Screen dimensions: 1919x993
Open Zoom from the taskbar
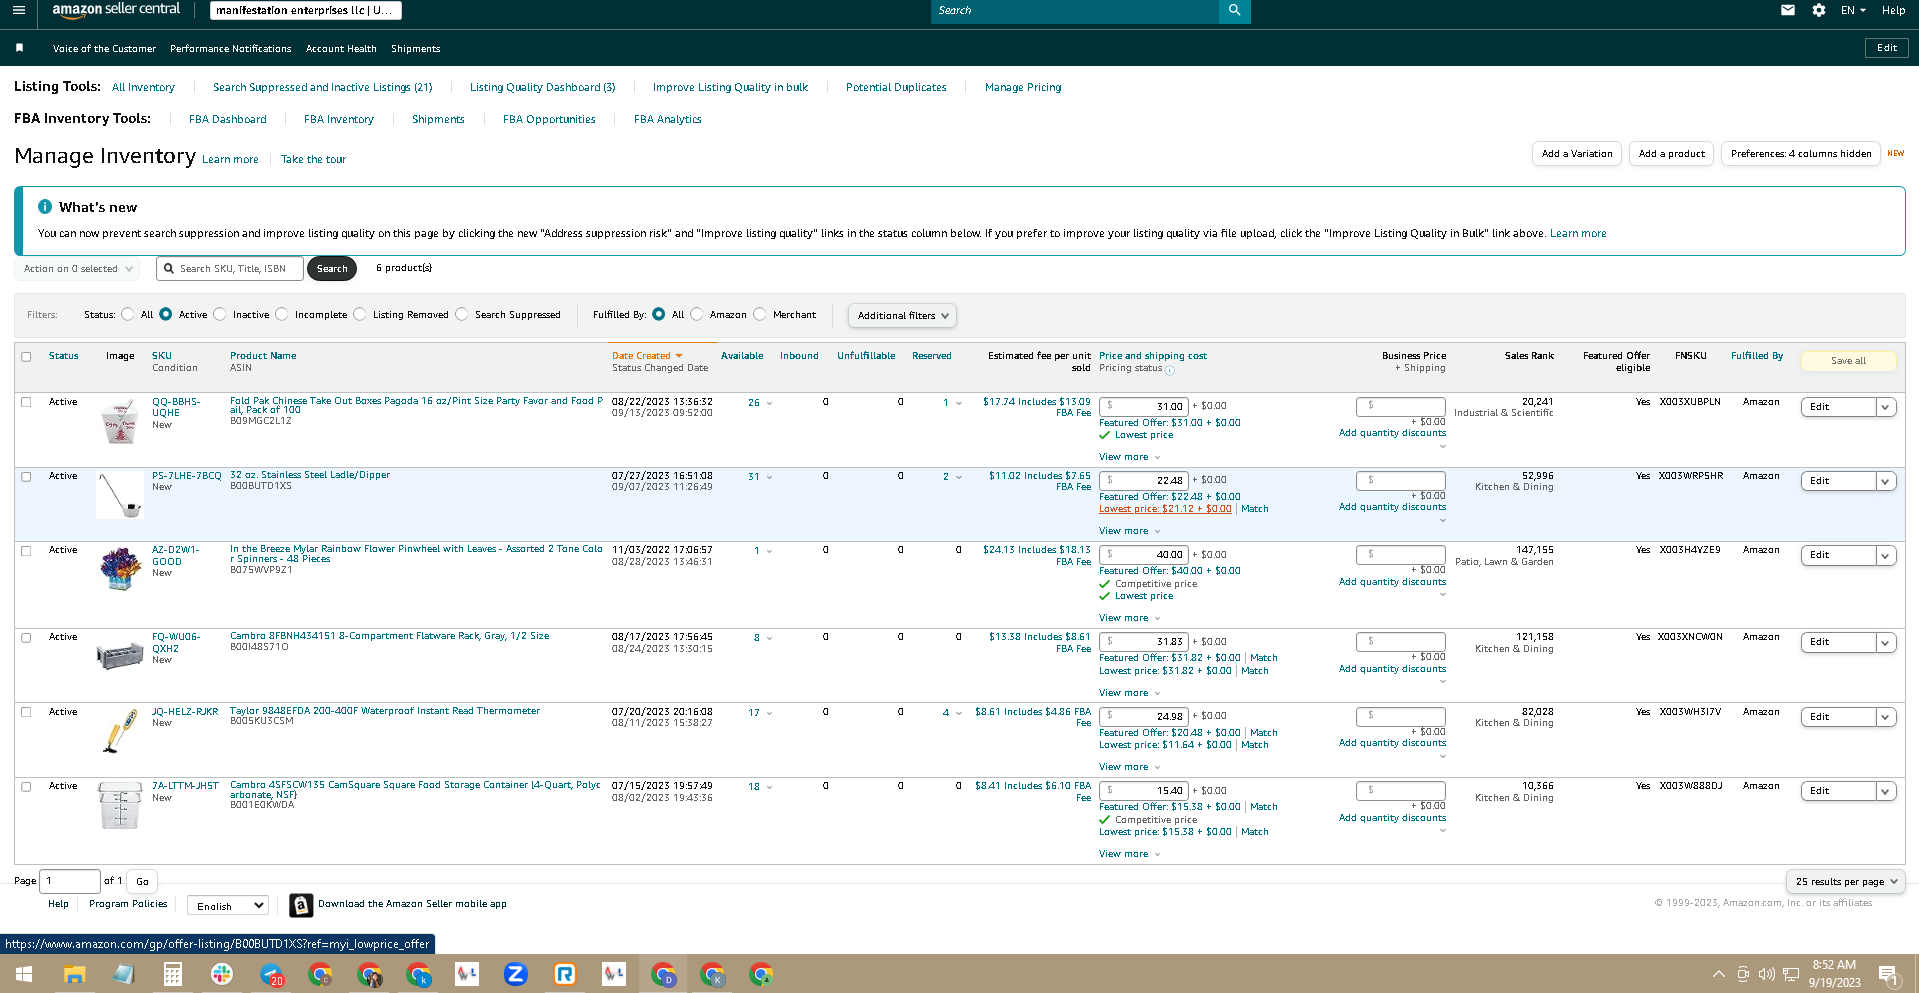(x=516, y=974)
